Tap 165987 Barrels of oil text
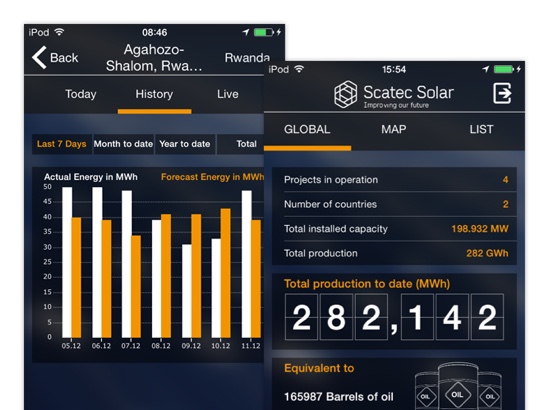Viewport: 550px width, 410px height. (x=338, y=397)
